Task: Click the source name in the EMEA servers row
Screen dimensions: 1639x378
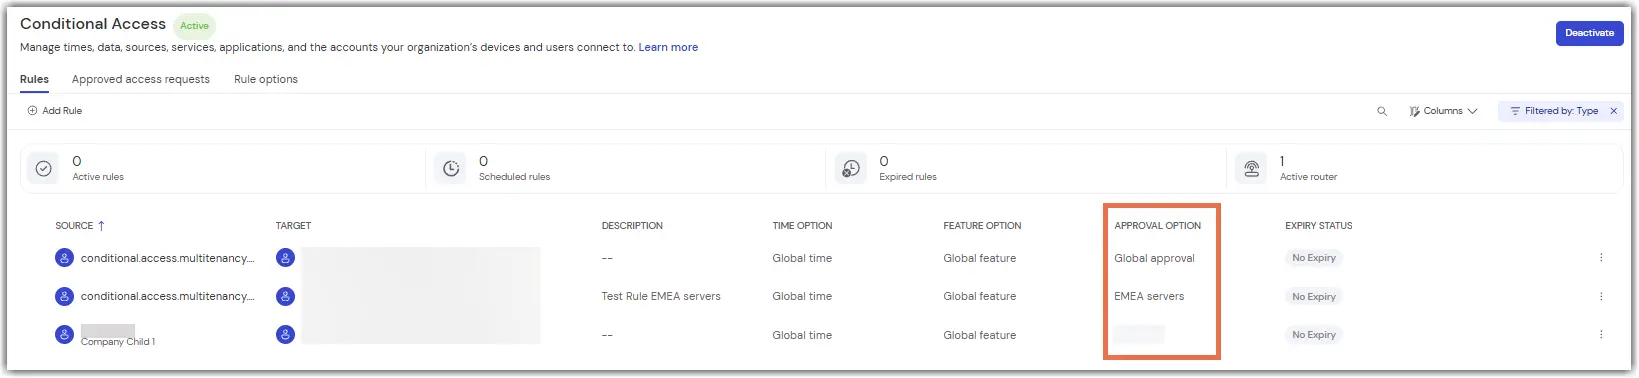Action: [x=167, y=296]
